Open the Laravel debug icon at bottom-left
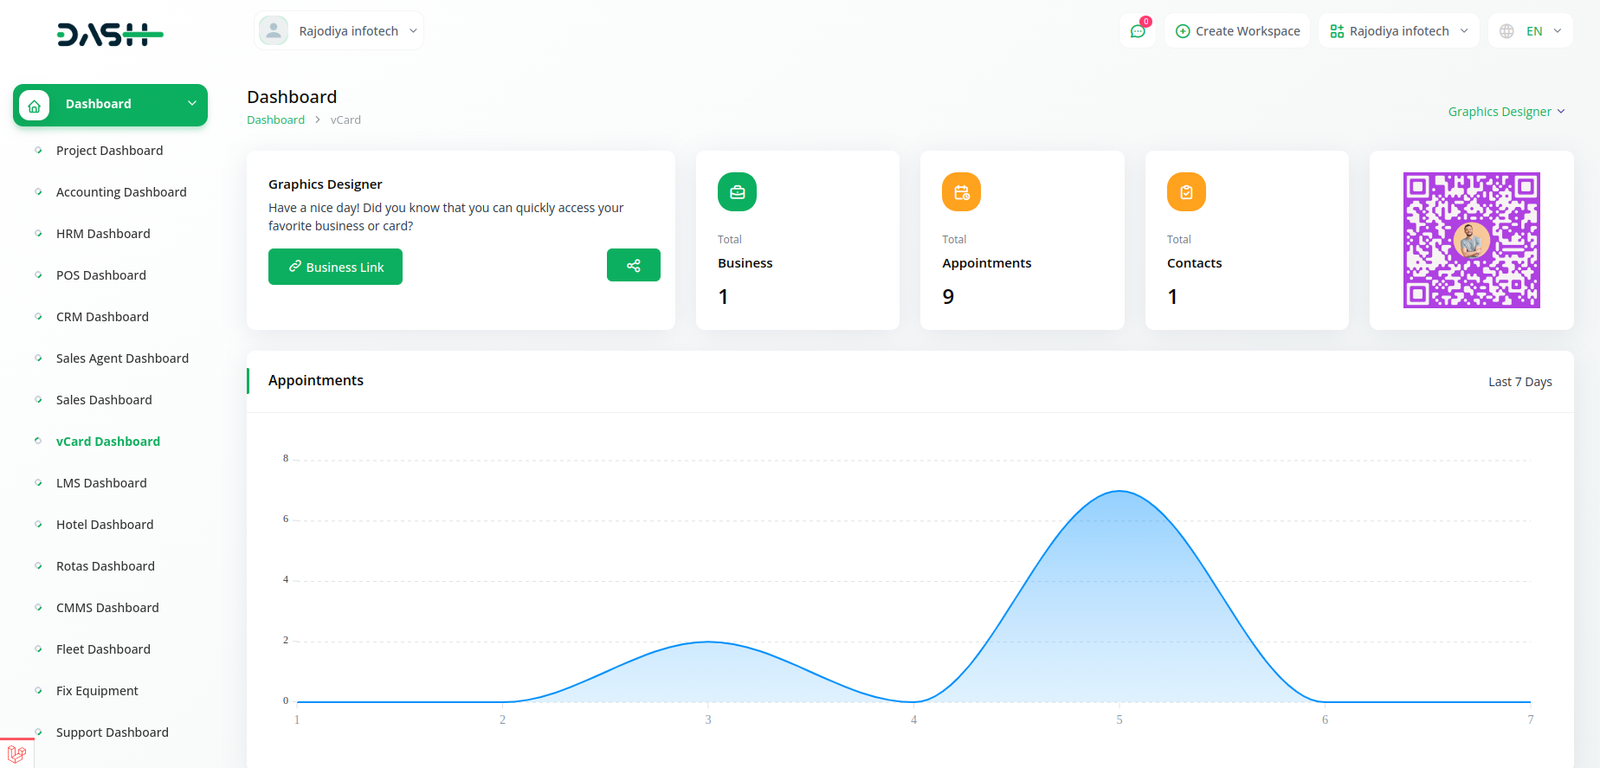The image size is (1600, 768). (16, 754)
